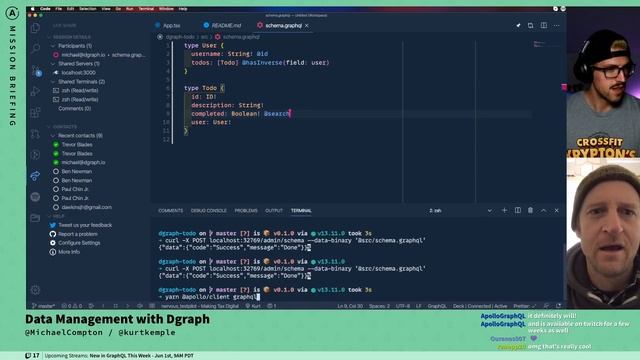This screenshot has height=360, width=640.
Task: Open the Extensions icon in activity bar
Action: (x=36, y=112)
